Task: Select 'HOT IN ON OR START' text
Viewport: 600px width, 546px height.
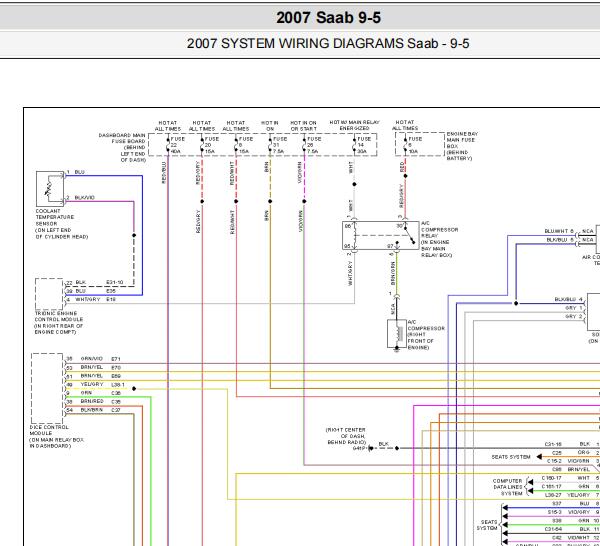Action: [x=303, y=126]
